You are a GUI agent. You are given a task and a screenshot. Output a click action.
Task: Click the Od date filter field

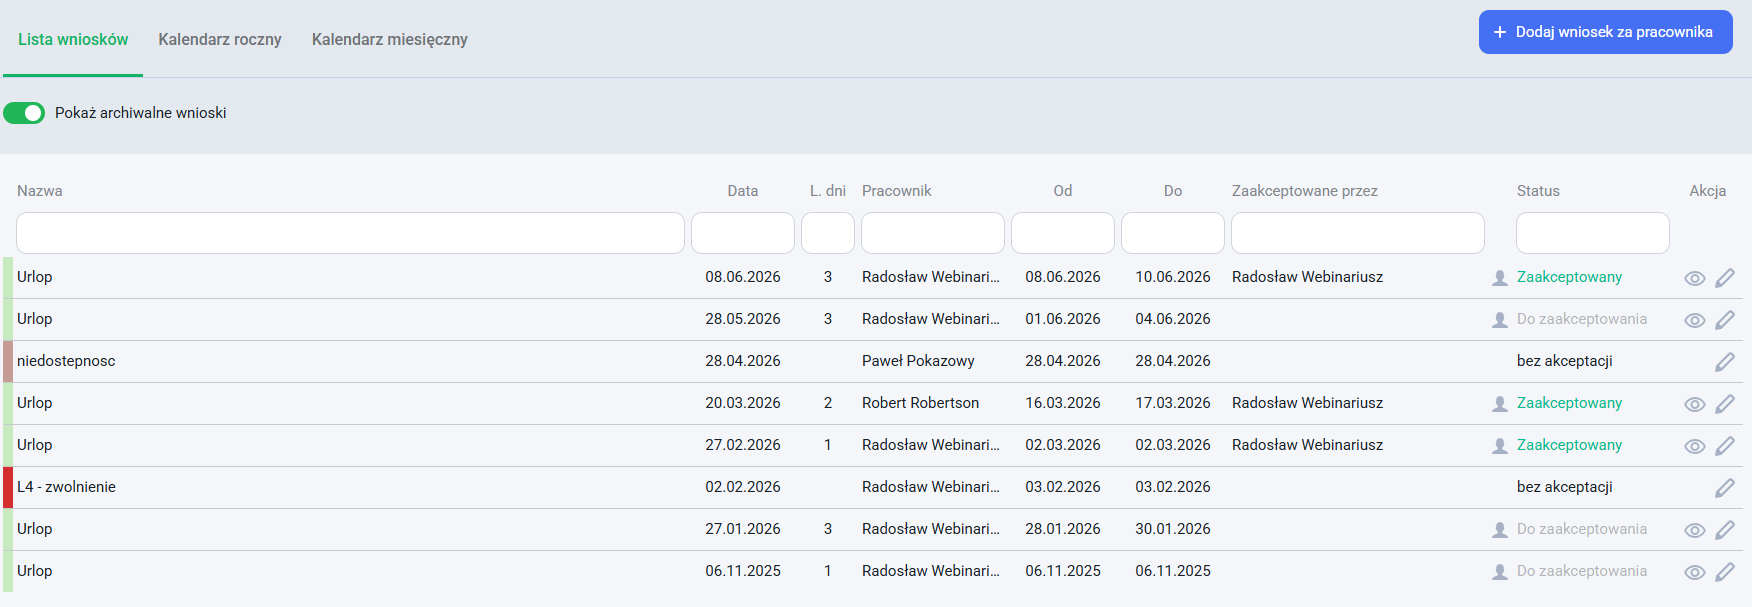1063,233
